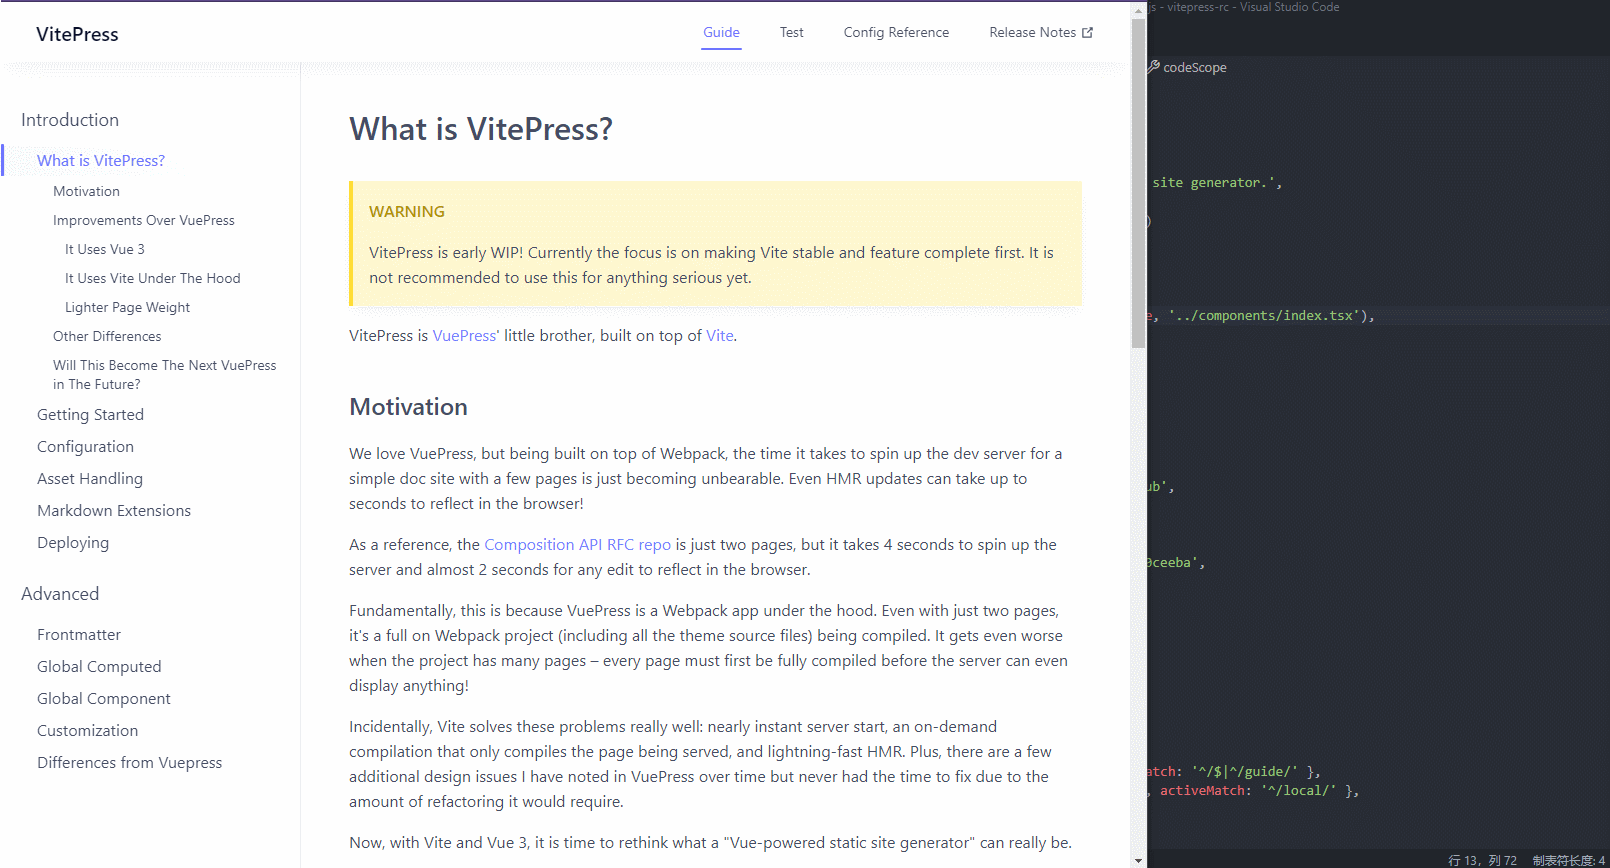Screen dimensions: 1610x868
Task: Click the VitePress site title logo
Action: point(77,34)
